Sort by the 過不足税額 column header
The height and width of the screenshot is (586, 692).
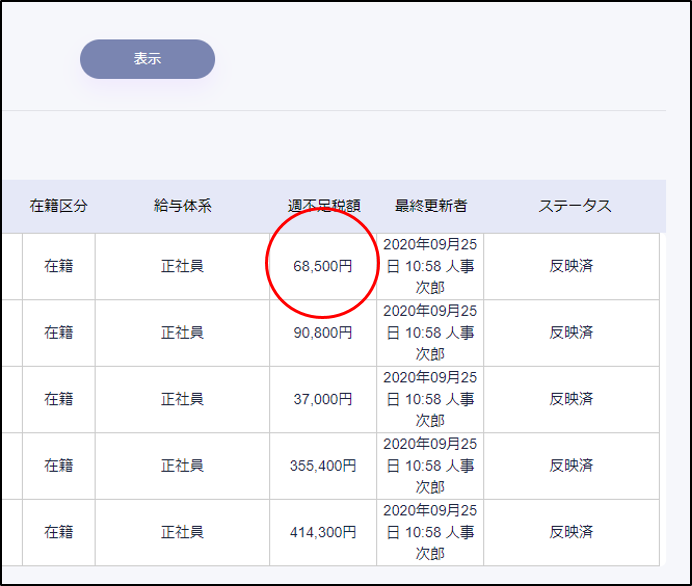(x=322, y=206)
